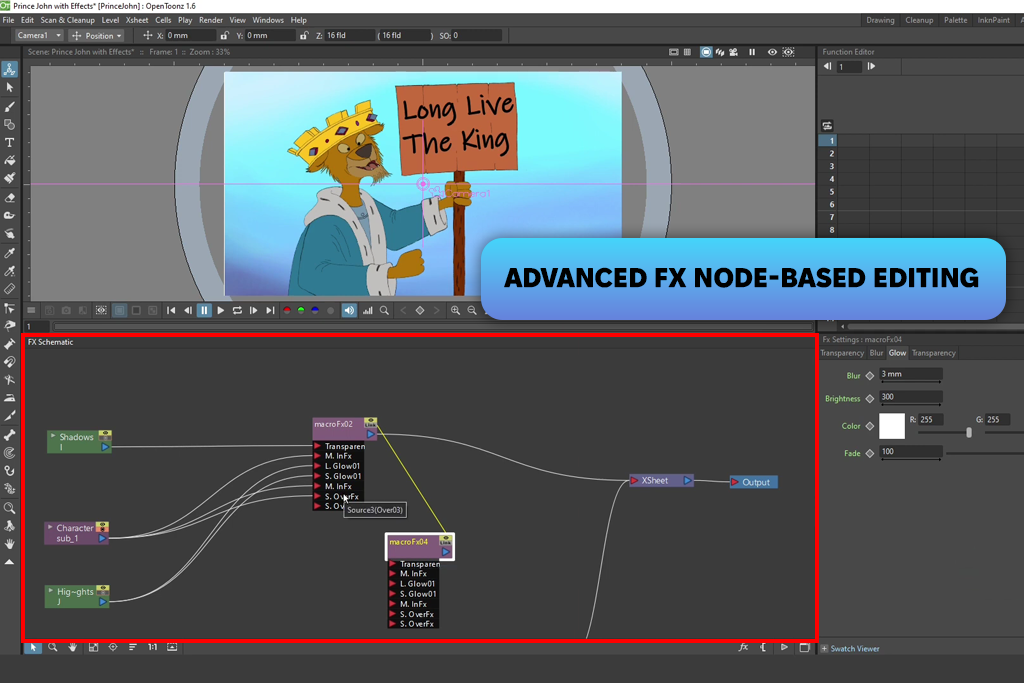Toggle Shadows node preview eye icon
Image resolution: width=1024 pixels, height=683 pixels.
pyautogui.click(x=104, y=435)
